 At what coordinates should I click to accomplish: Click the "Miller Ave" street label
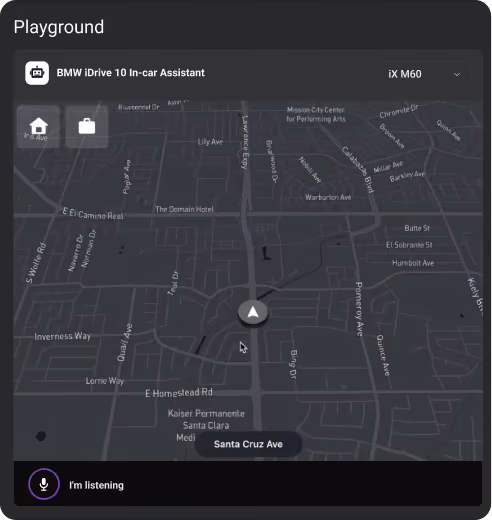(388, 167)
